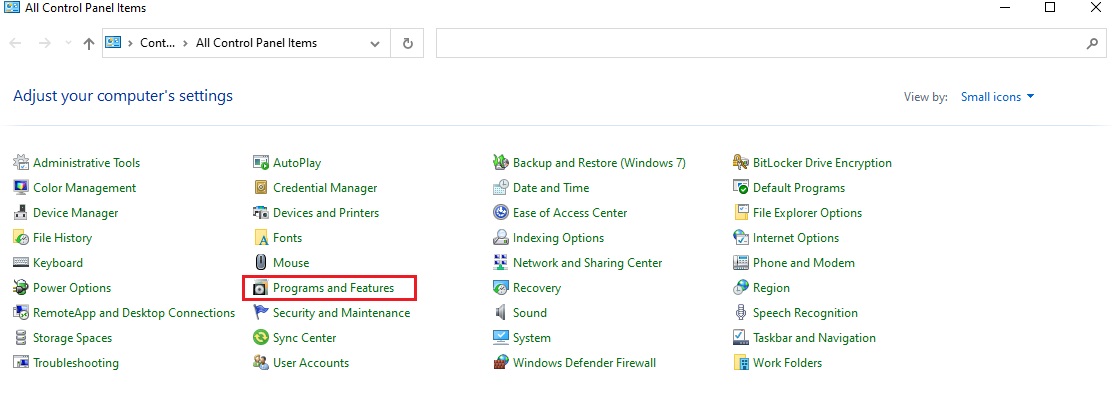1112x404 pixels.
Task: Open the Default Programs icon
Action: (741, 188)
